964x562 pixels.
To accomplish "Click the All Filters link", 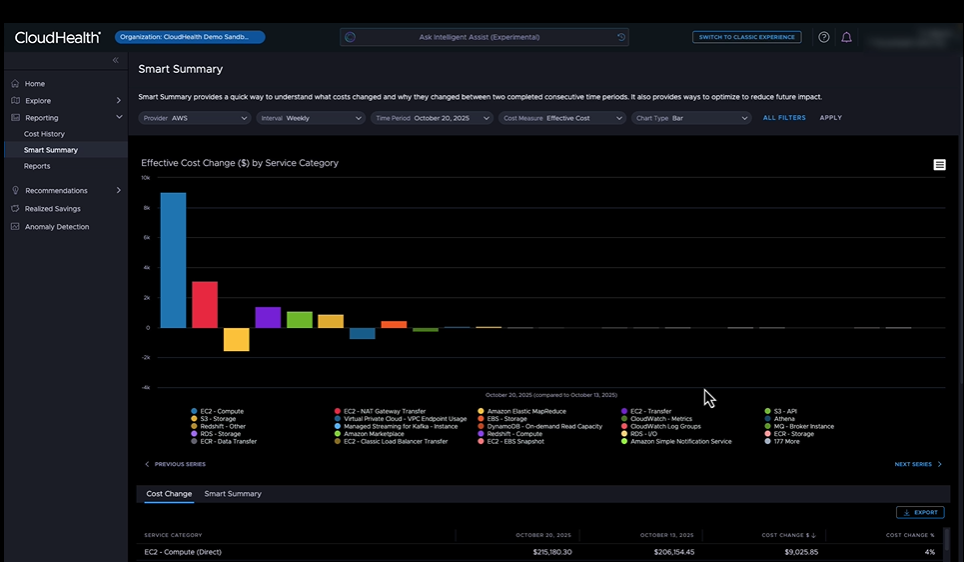I will point(784,118).
